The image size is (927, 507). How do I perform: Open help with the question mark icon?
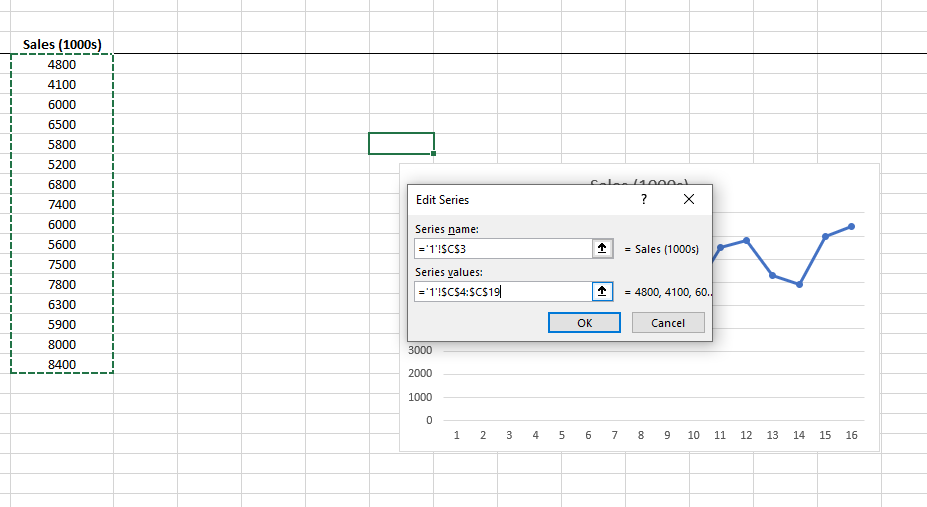644,200
